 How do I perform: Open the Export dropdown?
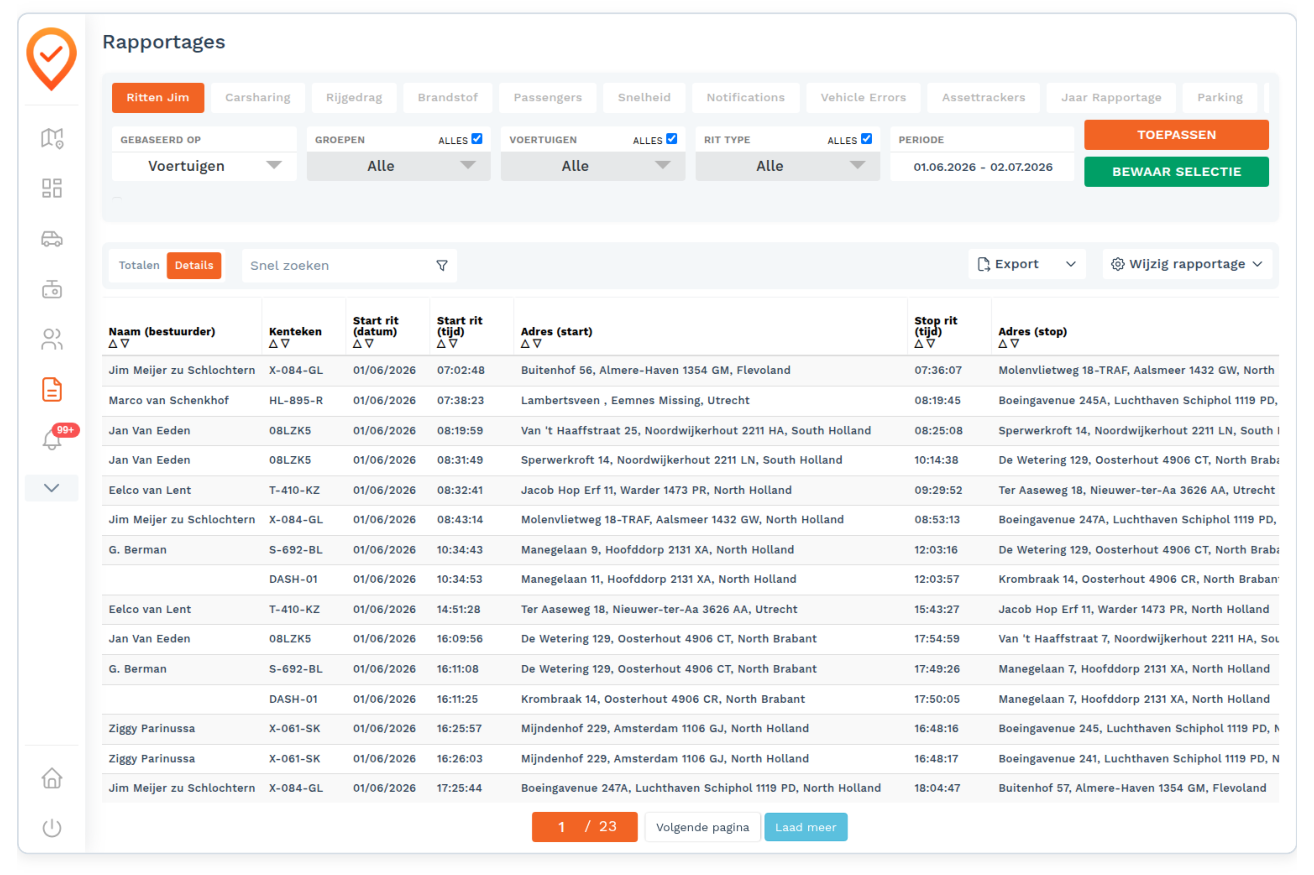click(1027, 264)
